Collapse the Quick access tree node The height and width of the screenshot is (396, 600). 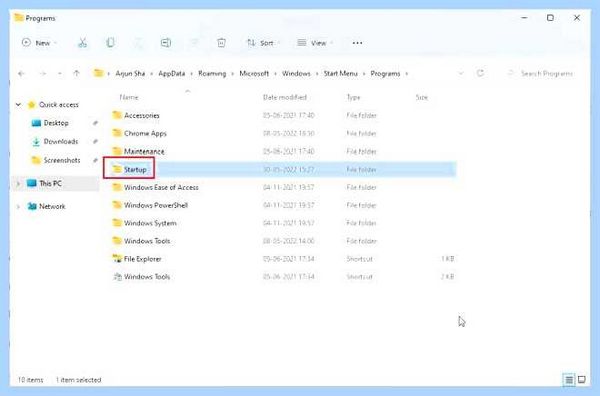[18, 104]
